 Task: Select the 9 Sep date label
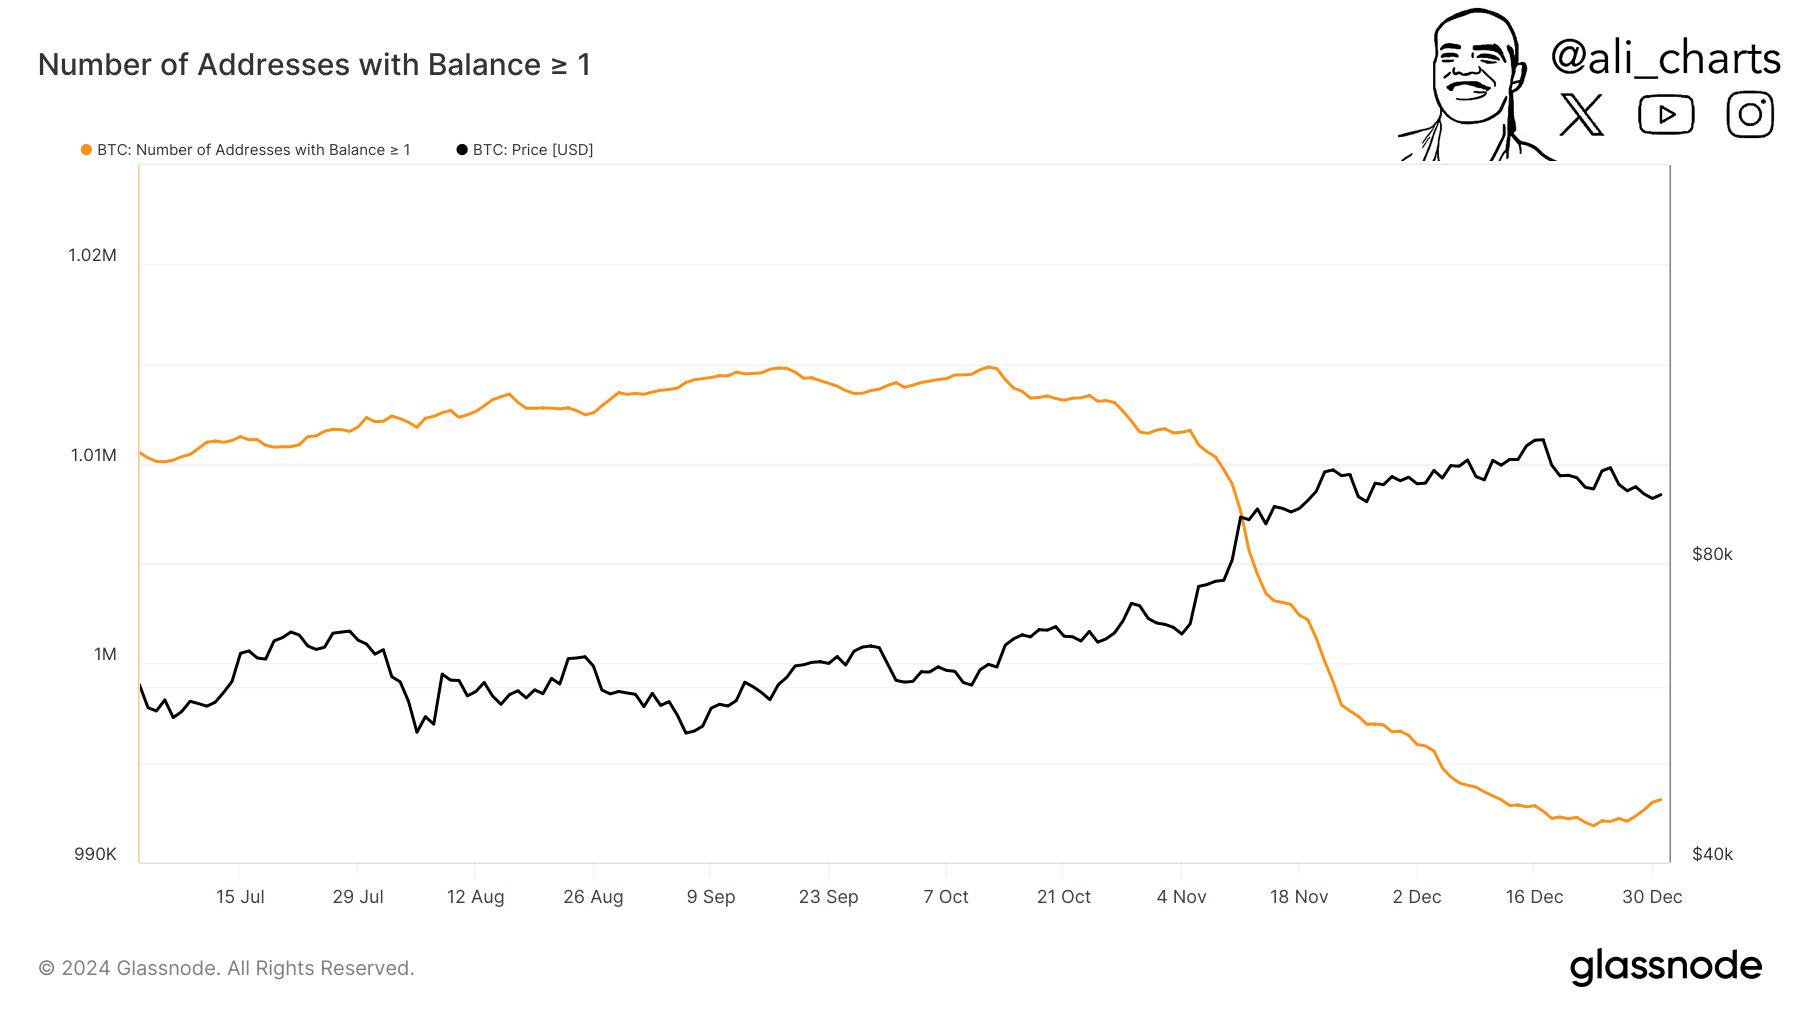[x=711, y=897]
